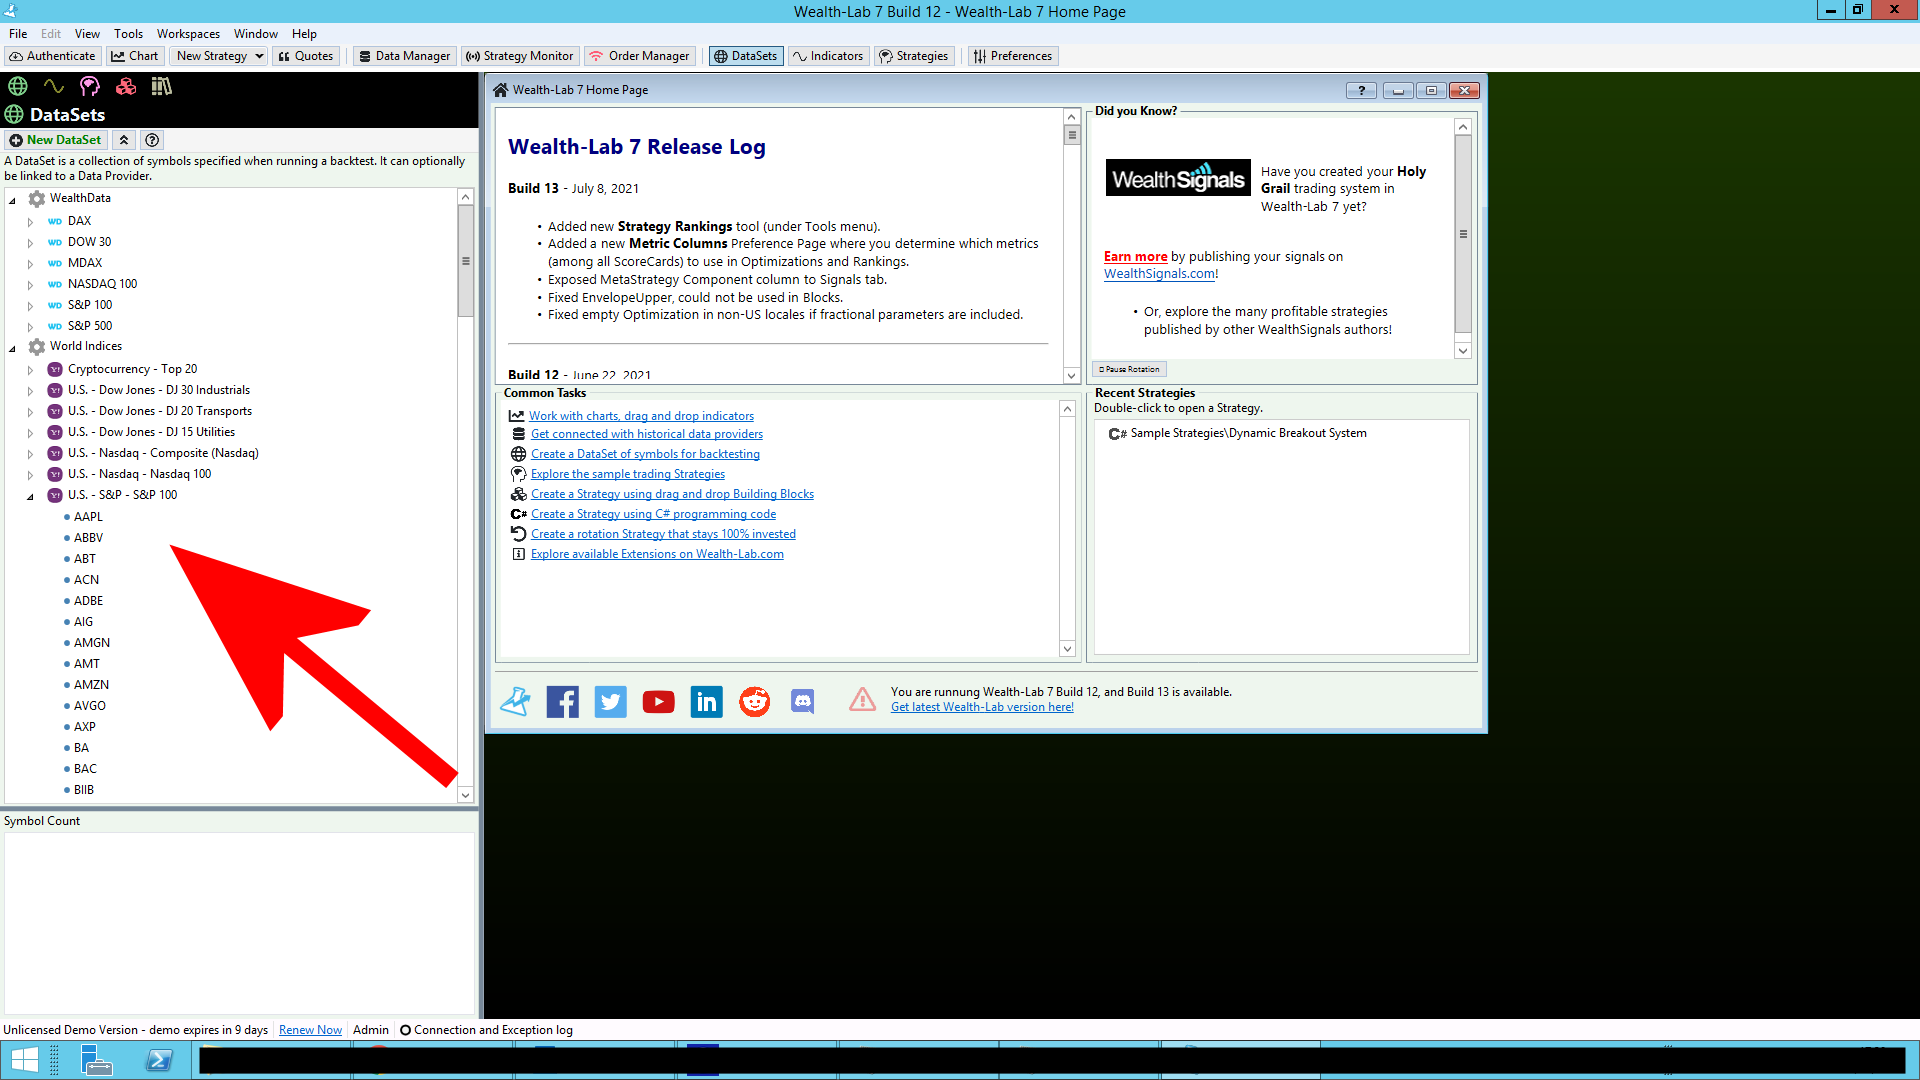Expand the NASDAQ 100 tree node
This screenshot has width=1920, height=1080.
pos(30,285)
